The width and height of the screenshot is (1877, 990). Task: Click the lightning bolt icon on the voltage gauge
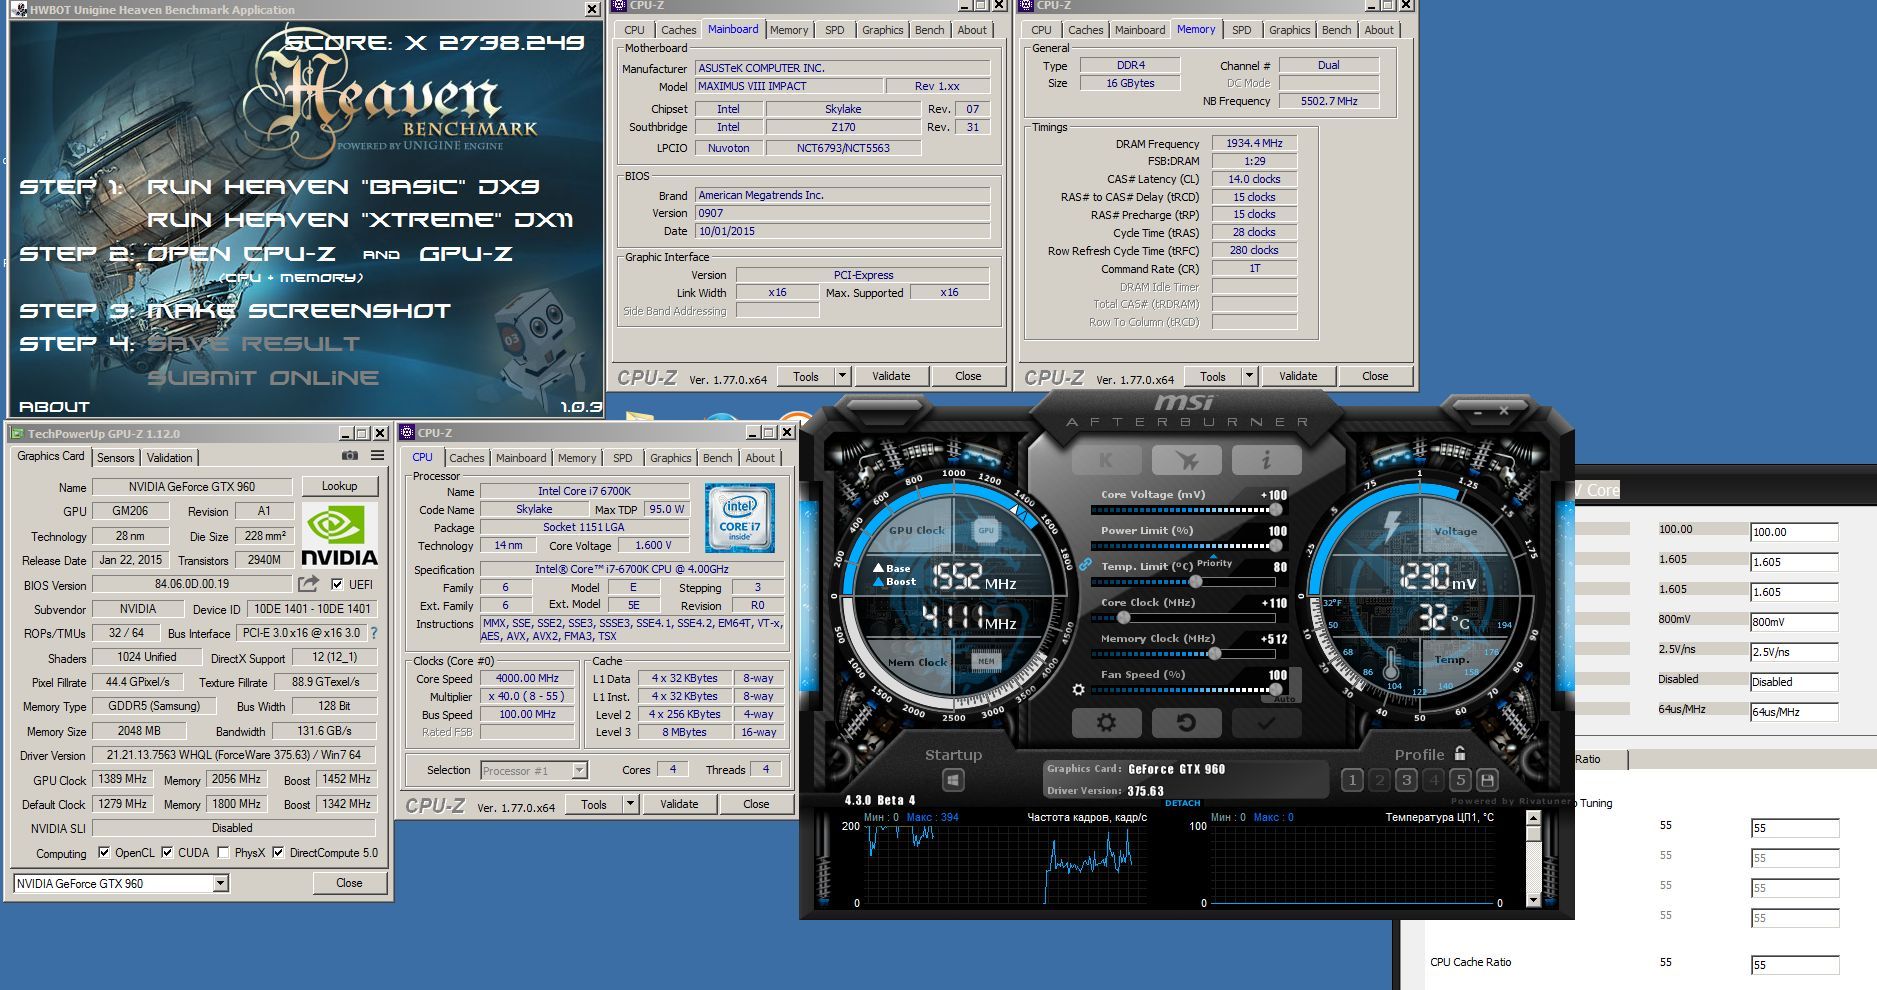[x=1391, y=527]
